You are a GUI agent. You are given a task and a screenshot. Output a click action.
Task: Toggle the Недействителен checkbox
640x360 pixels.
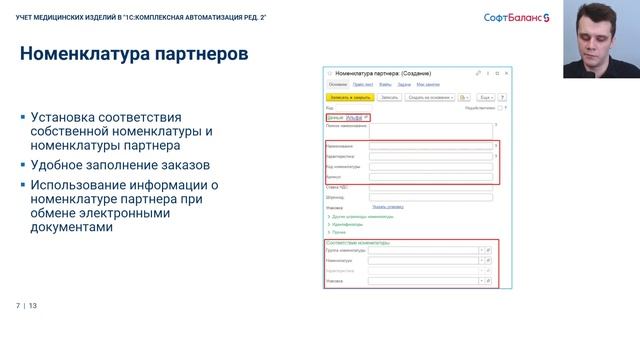coord(500,108)
